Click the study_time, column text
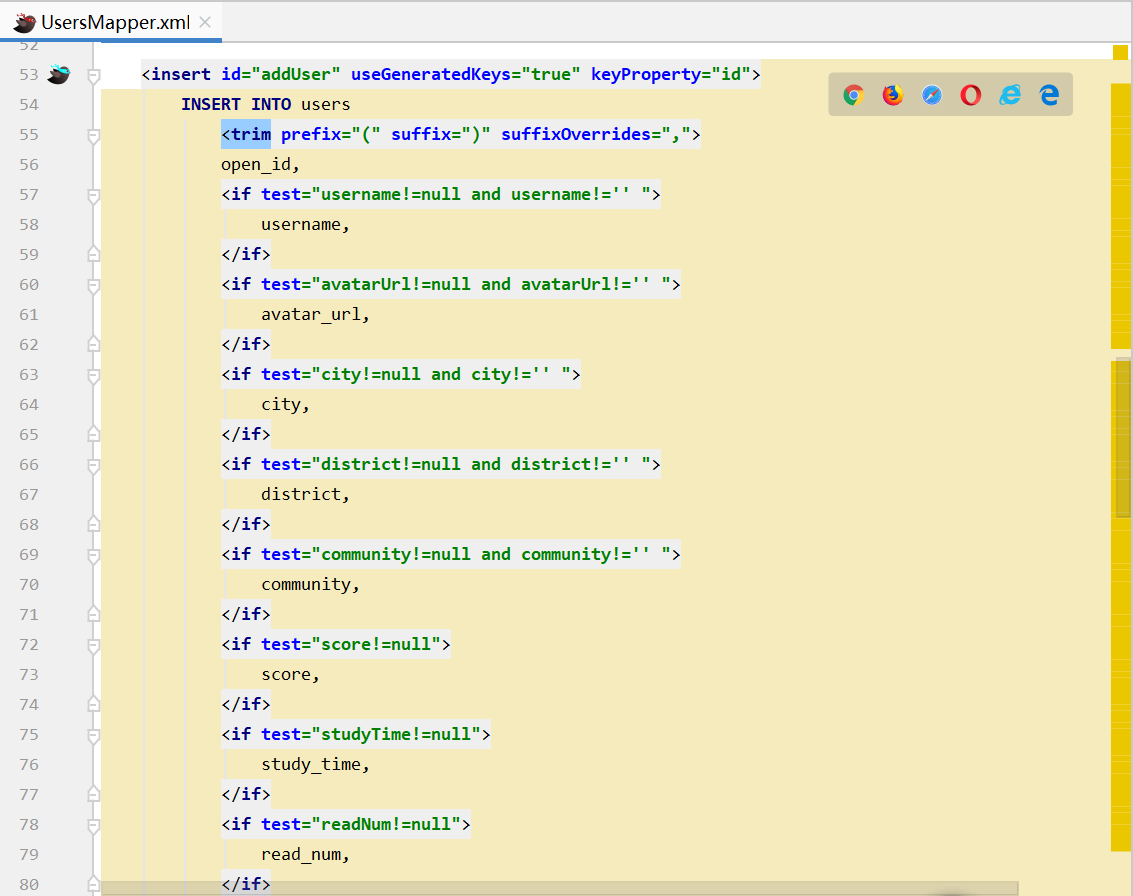 (x=315, y=764)
